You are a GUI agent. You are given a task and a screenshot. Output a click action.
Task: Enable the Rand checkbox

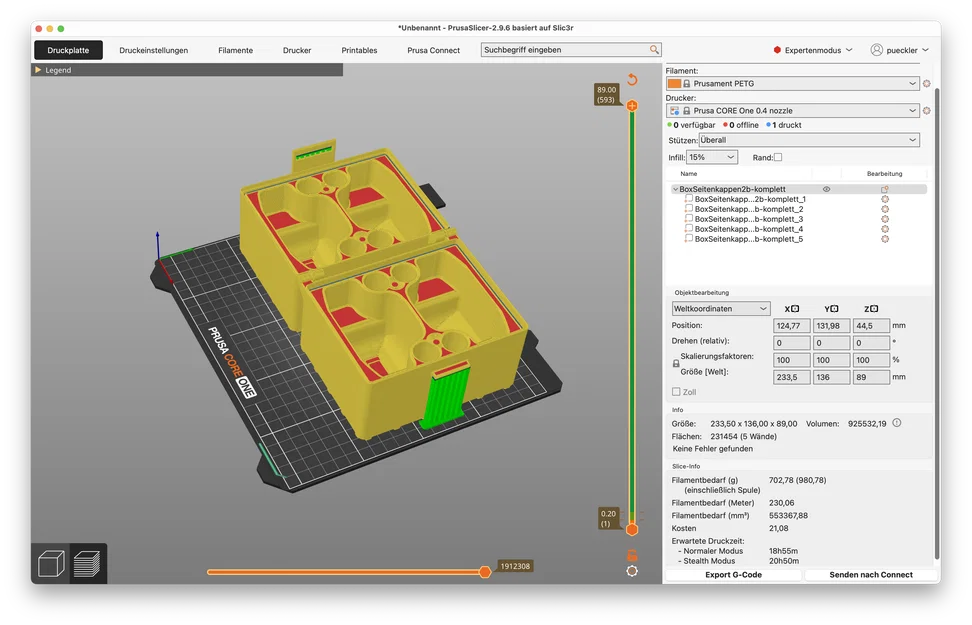click(x=778, y=157)
